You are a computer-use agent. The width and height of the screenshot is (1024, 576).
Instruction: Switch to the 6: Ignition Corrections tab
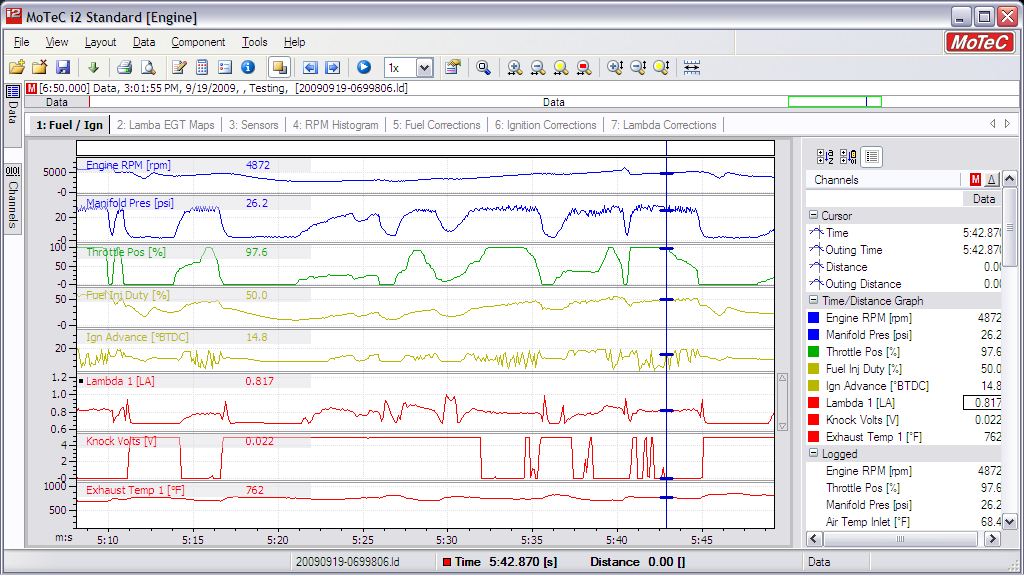click(545, 125)
